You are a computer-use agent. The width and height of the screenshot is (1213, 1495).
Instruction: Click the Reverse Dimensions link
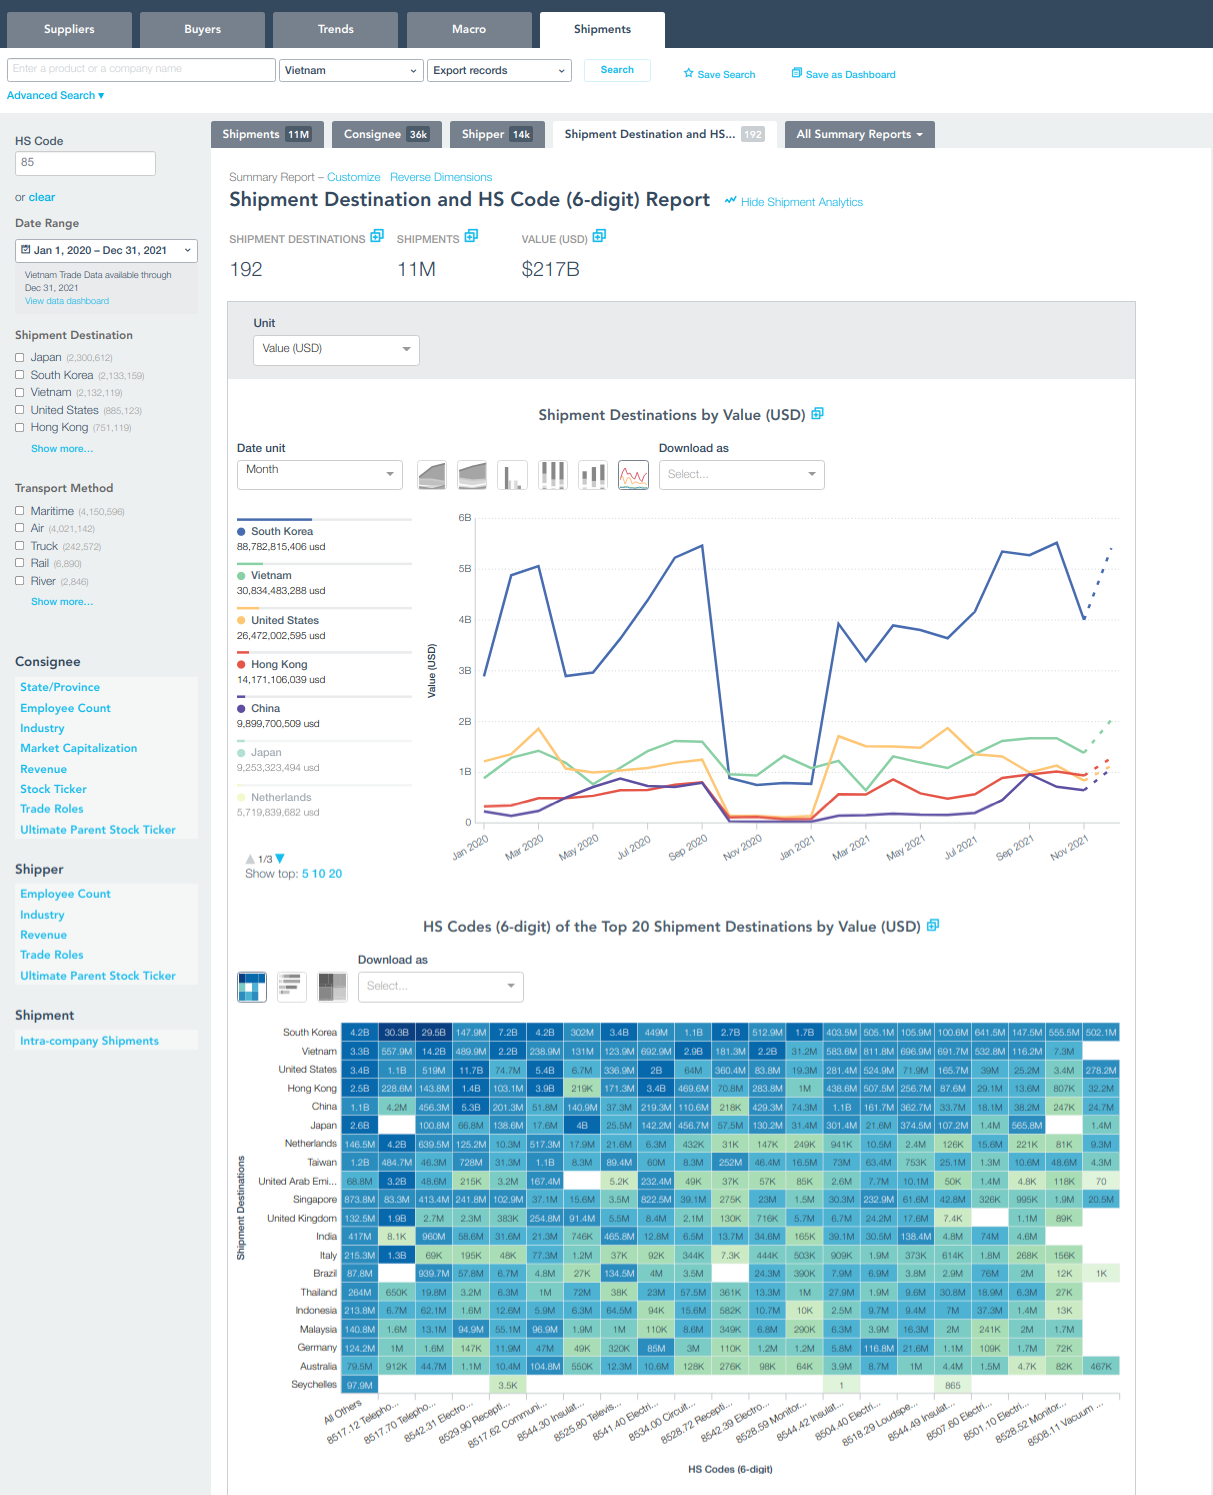tap(441, 177)
